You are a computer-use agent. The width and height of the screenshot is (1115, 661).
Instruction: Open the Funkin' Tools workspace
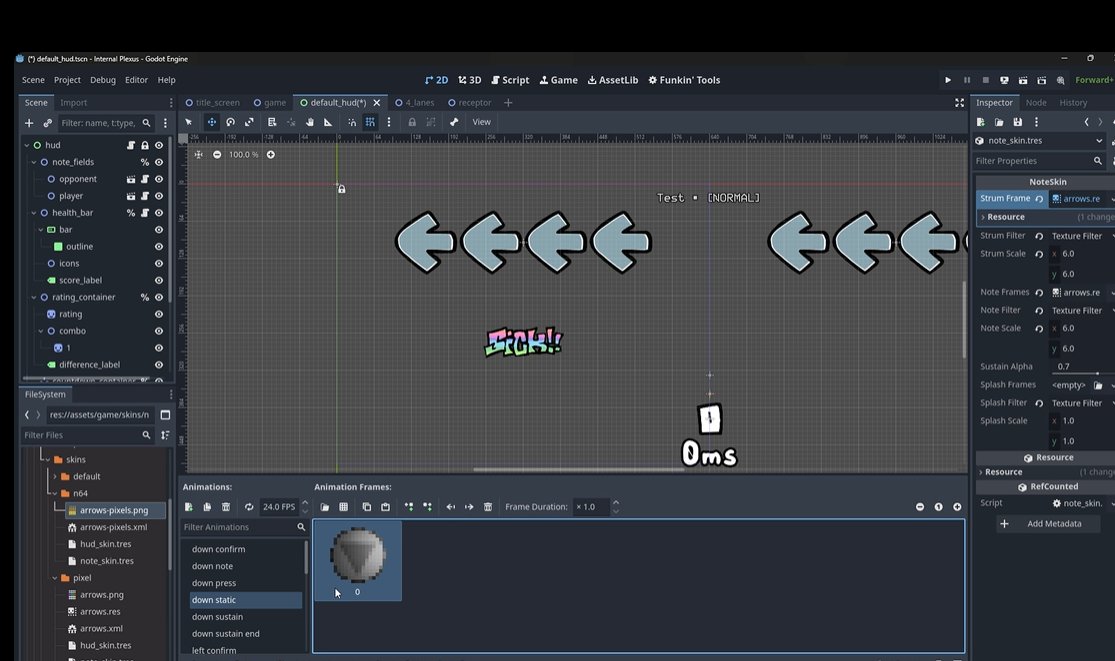[684, 80]
